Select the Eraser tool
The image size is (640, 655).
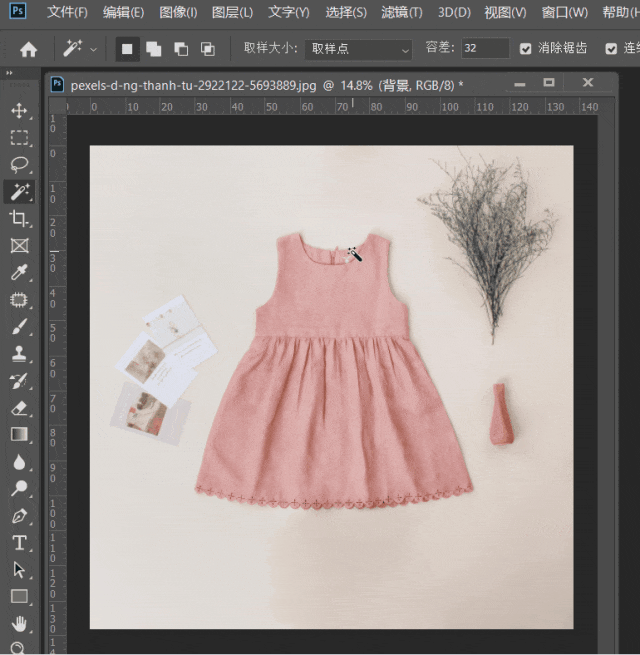coord(19,408)
